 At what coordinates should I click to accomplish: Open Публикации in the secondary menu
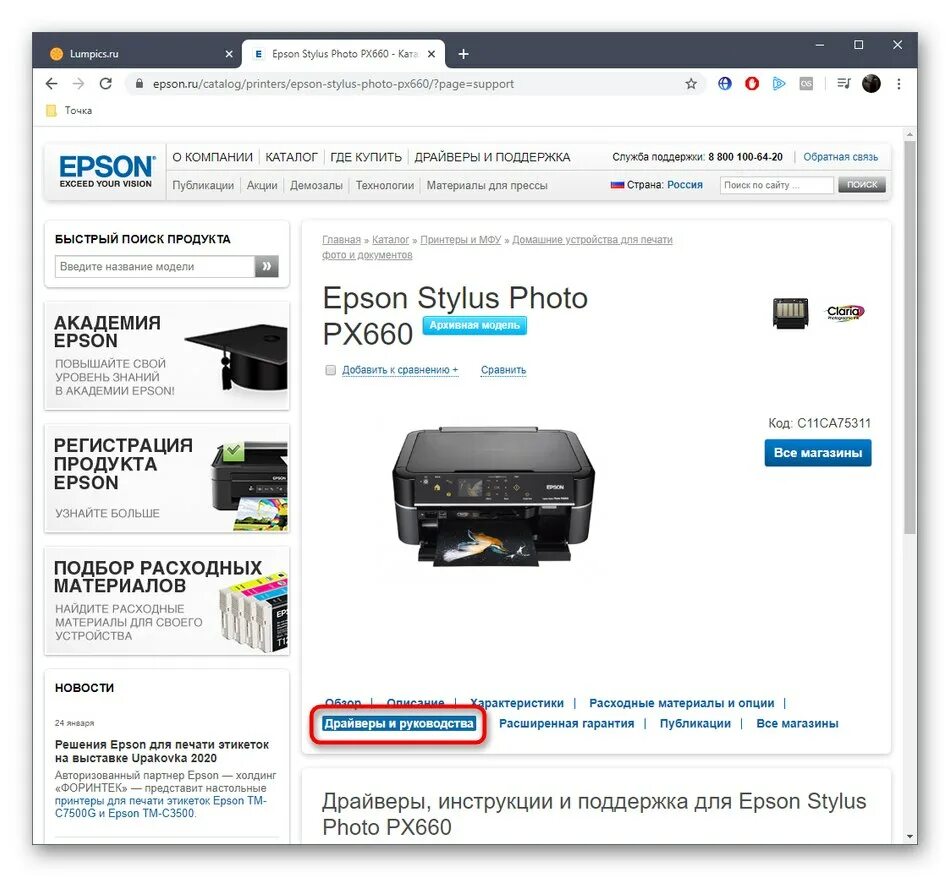click(x=203, y=185)
